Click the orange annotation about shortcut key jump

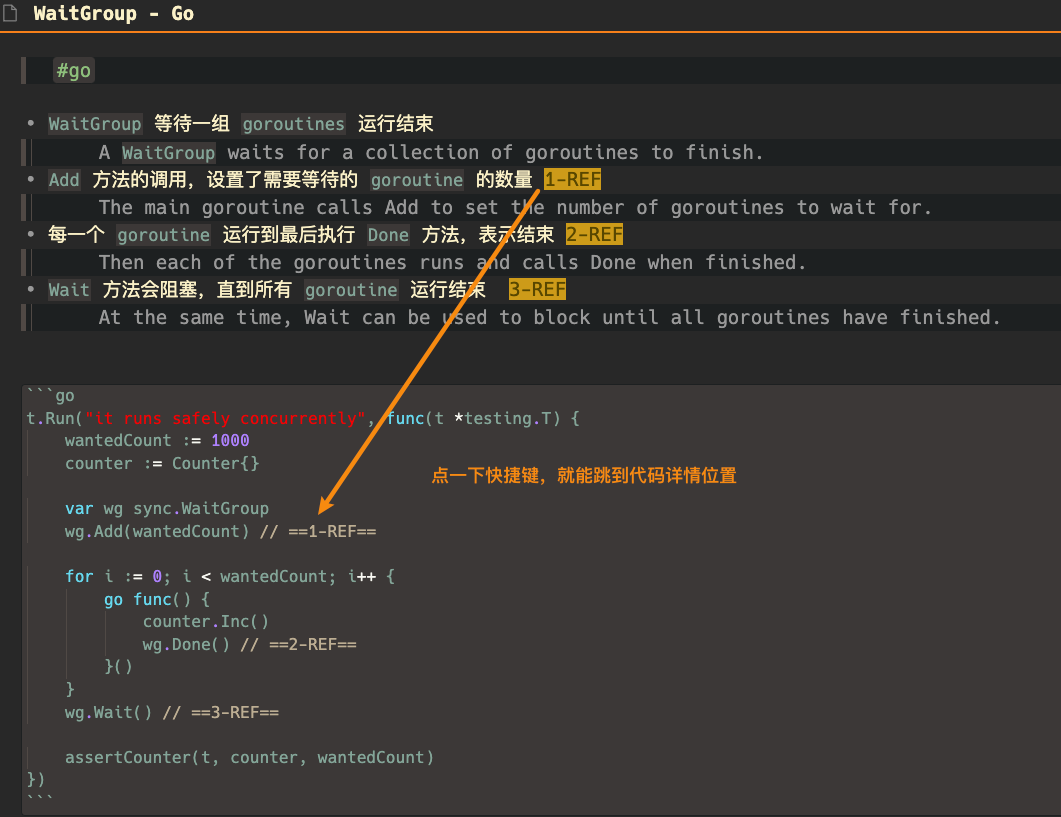point(584,476)
